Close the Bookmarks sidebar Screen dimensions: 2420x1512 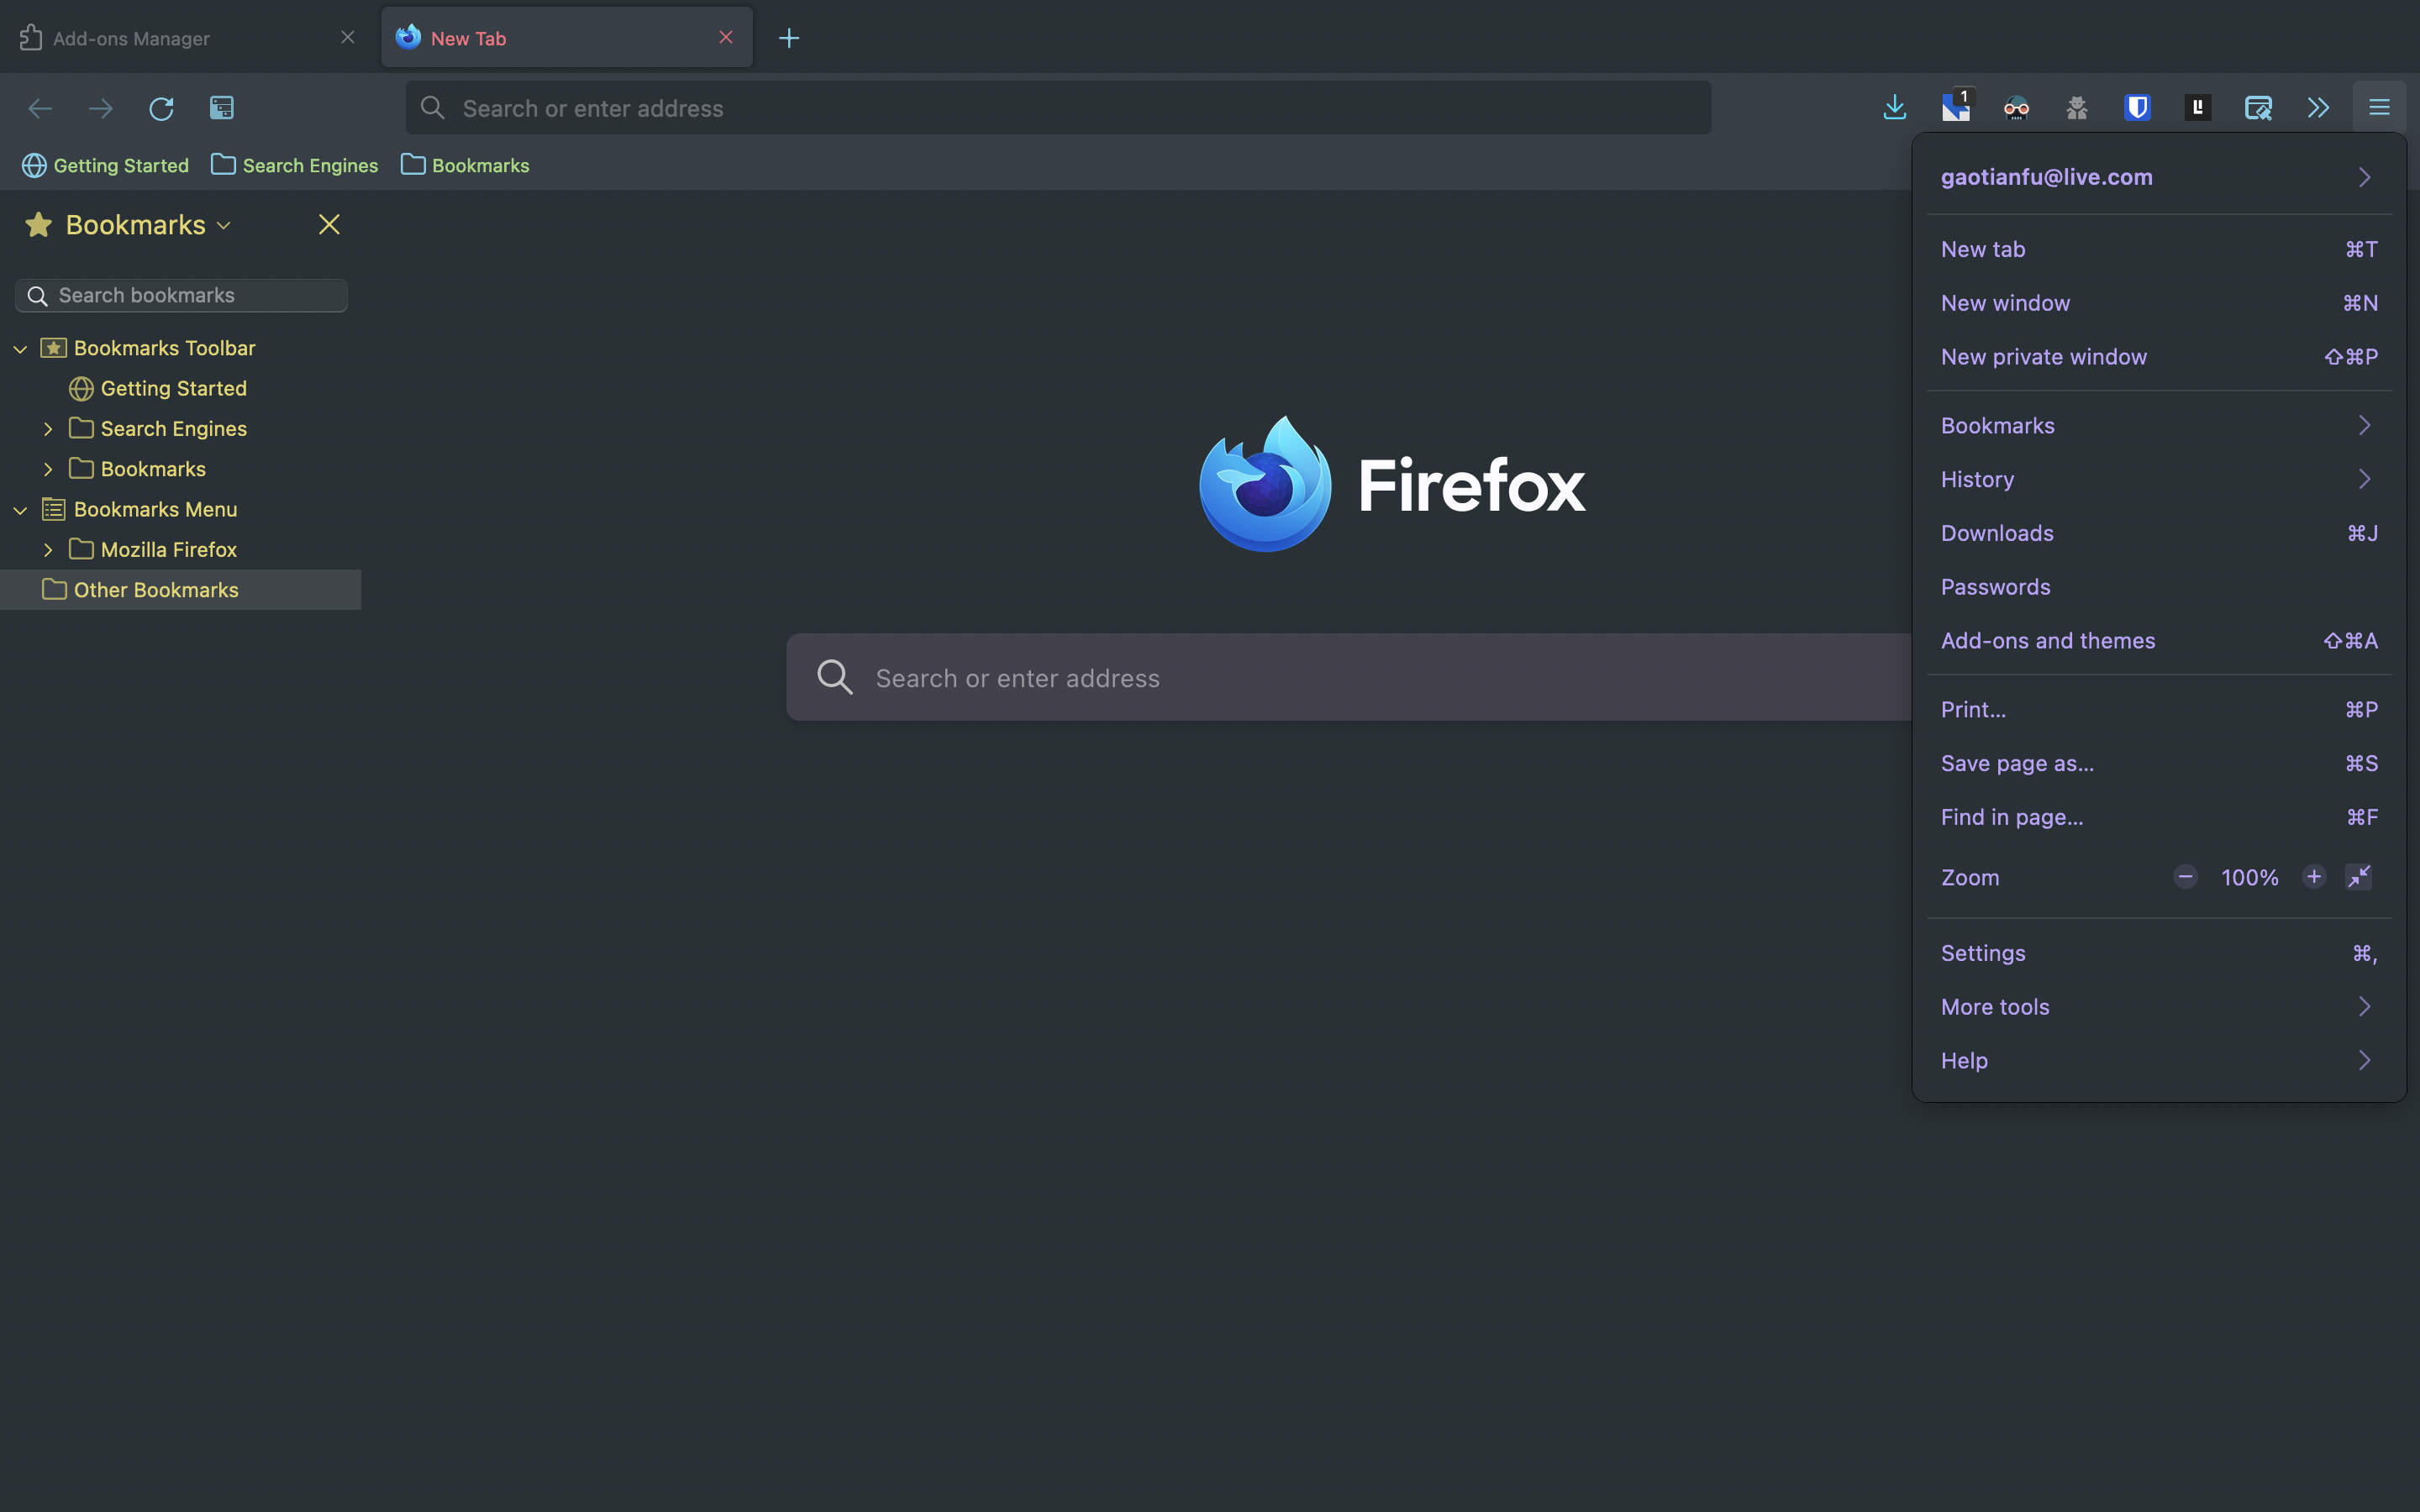click(329, 225)
